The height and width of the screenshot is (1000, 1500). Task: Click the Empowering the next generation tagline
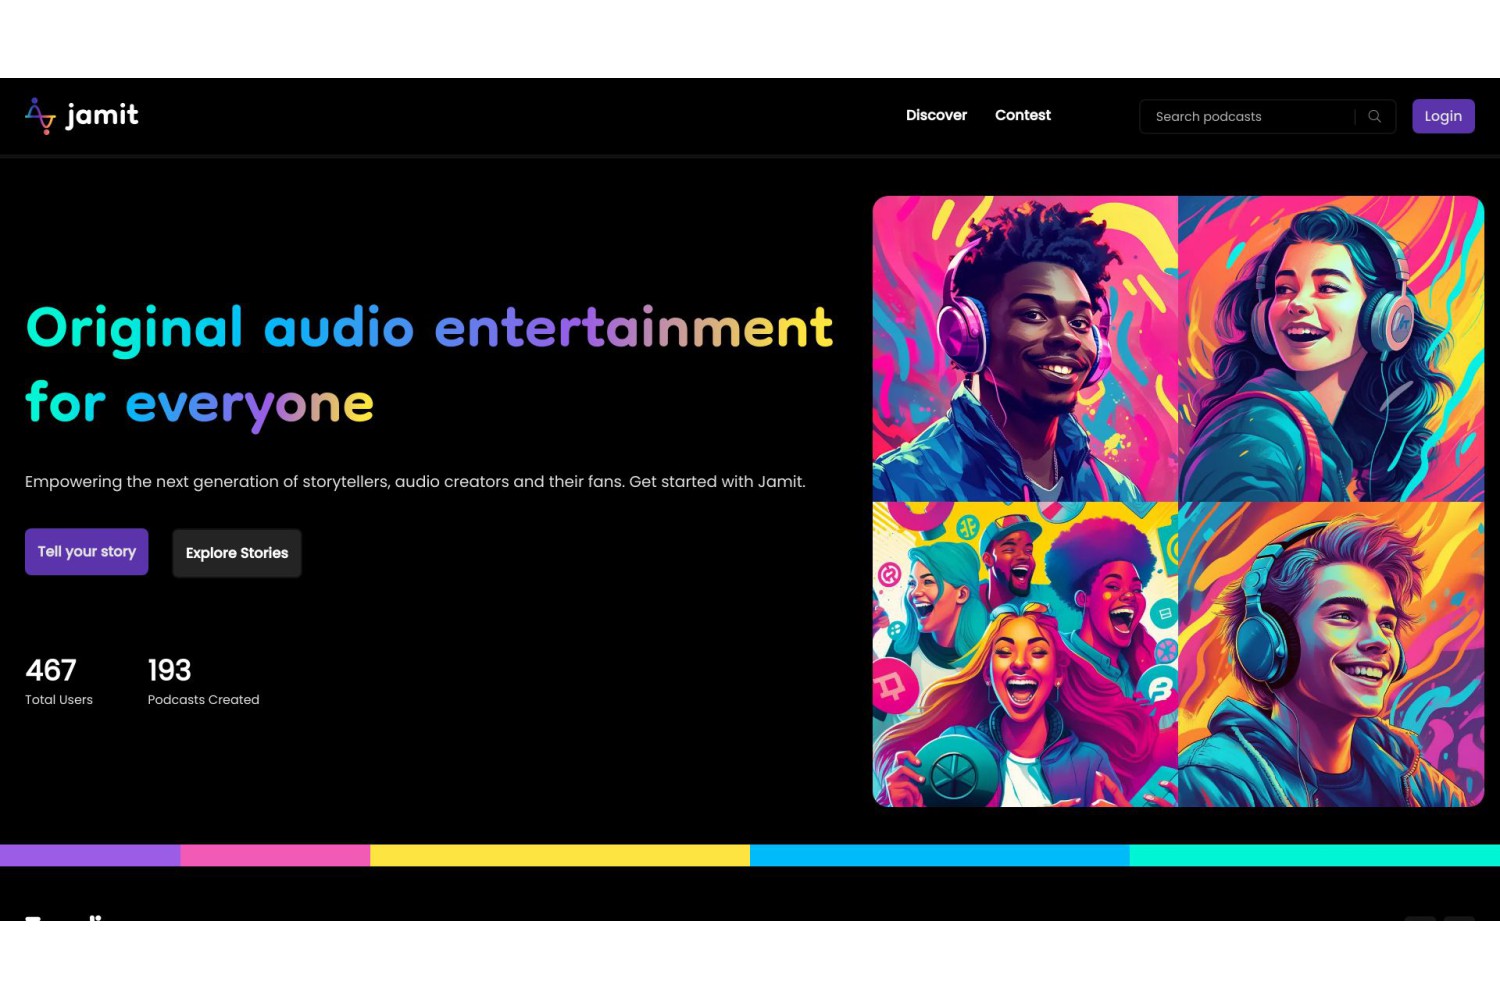click(415, 482)
